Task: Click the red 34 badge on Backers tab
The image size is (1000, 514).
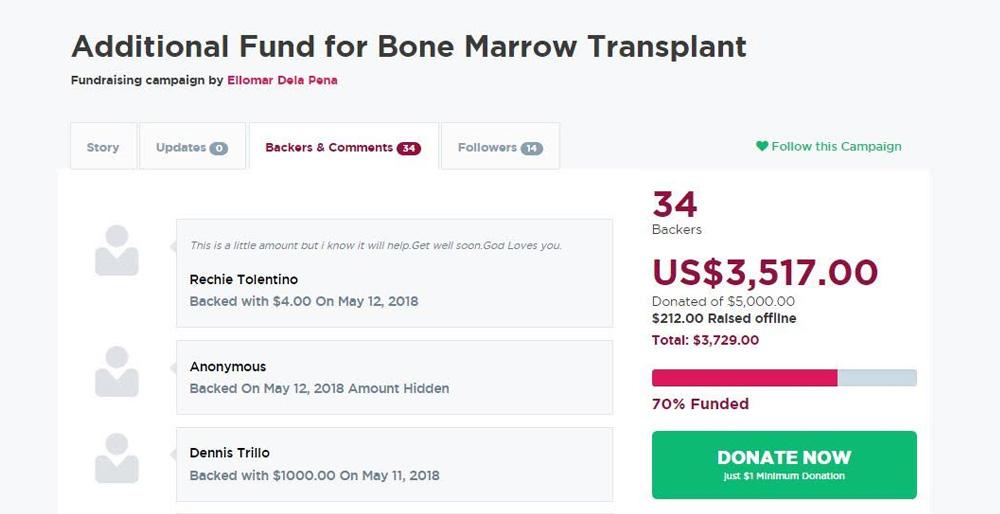Action: pyautogui.click(x=408, y=148)
